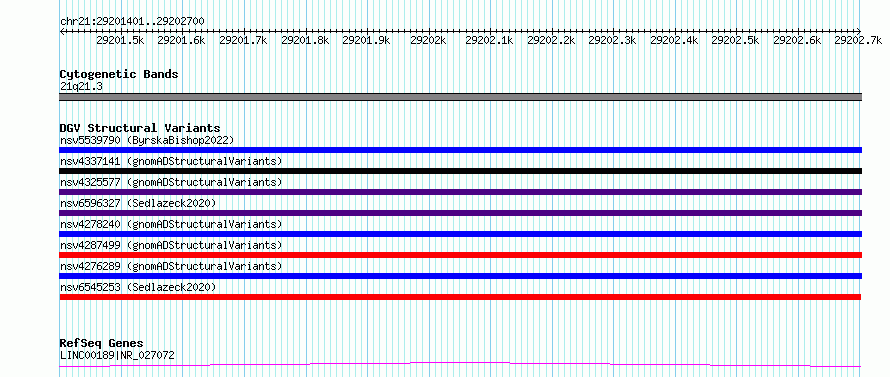
Task: Click the 29202k ruler tick label
Action: (428, 40)
